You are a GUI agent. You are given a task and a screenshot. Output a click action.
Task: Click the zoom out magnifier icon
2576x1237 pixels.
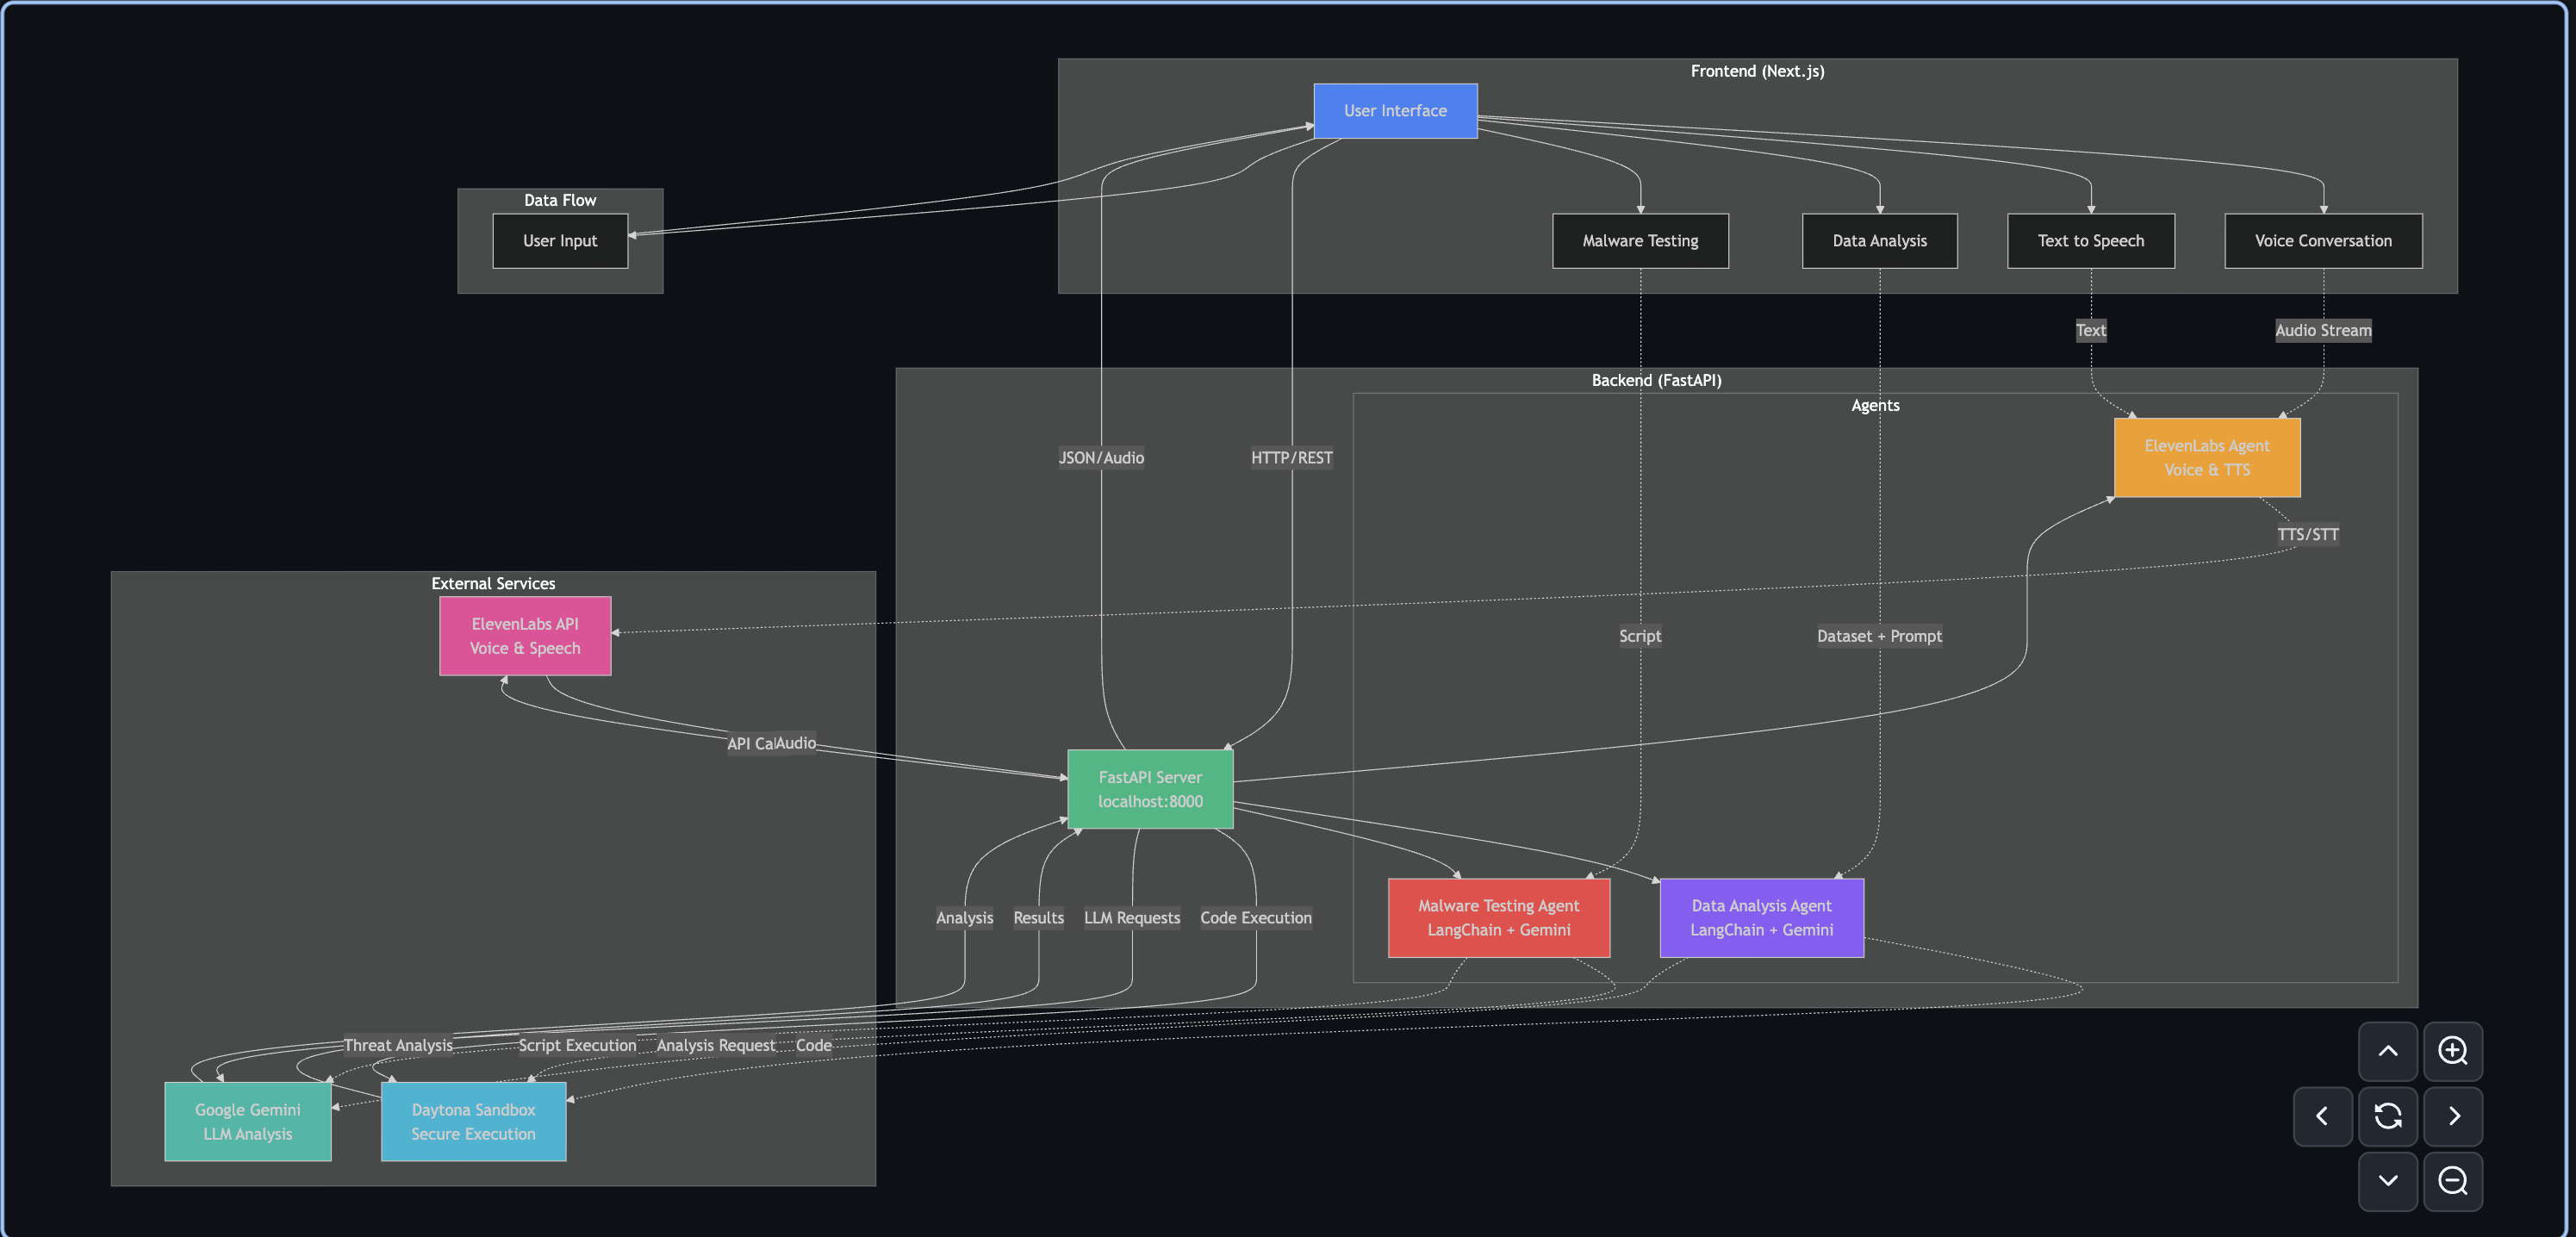click(x=2452, y=1181)
